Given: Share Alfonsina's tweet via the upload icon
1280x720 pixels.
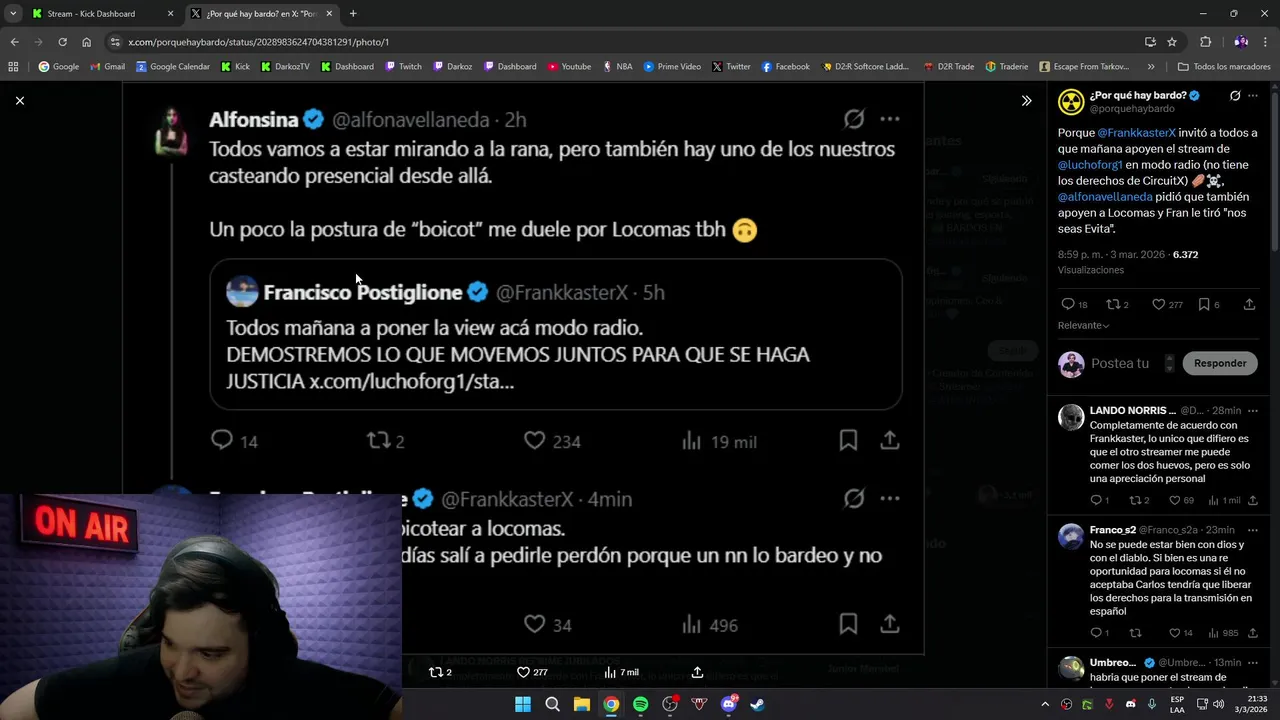Looking at the screenshot, I should click(x=890, y=441).
